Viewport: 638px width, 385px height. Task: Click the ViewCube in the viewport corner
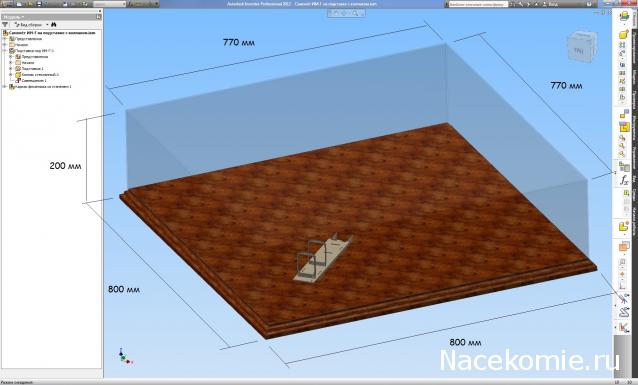click(x=581, y=46)
